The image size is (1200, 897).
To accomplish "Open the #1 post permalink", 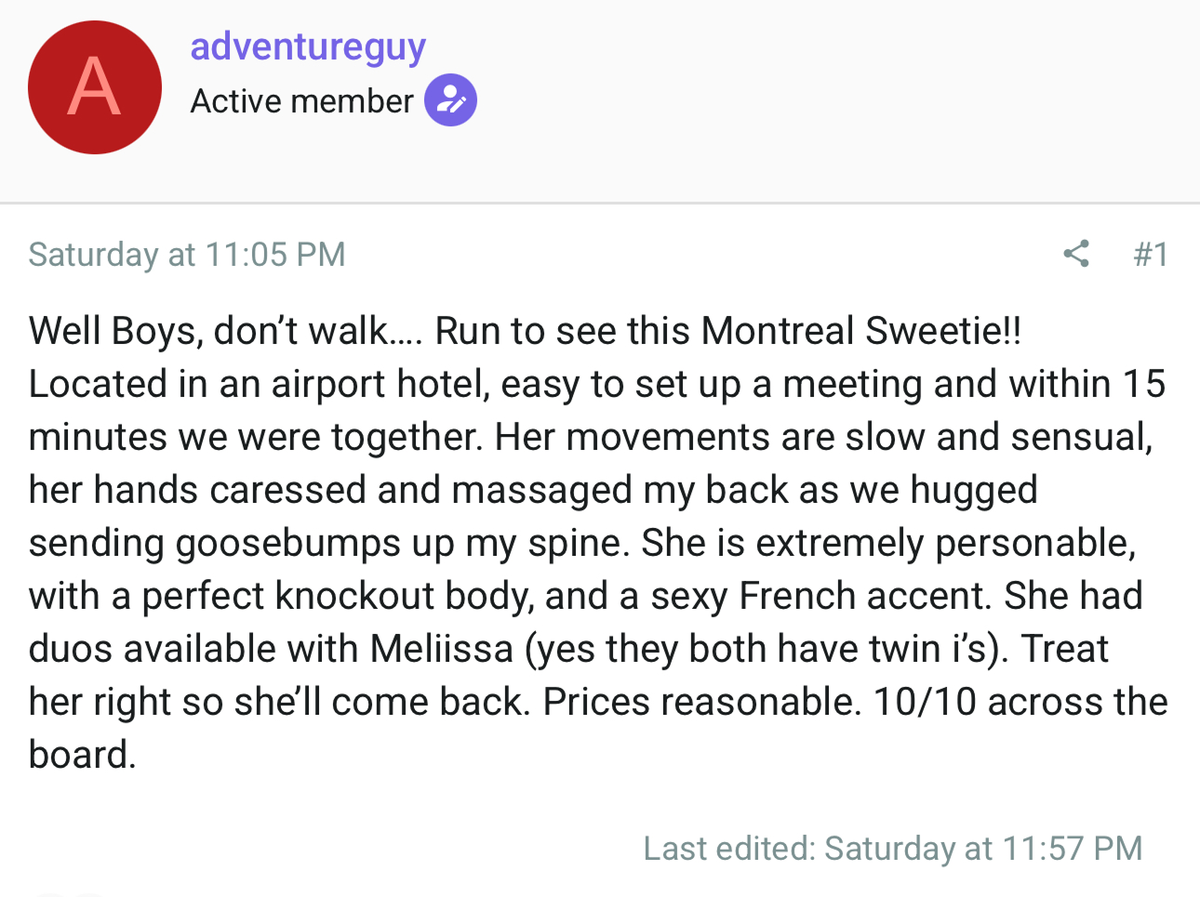I will tap(1150, 254).
